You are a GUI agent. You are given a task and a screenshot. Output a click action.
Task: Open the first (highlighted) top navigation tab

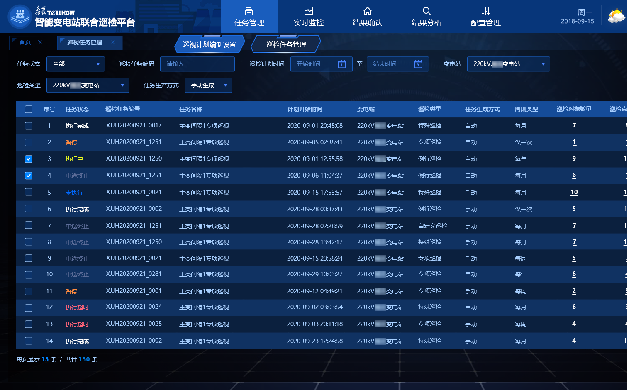(249, 16)
